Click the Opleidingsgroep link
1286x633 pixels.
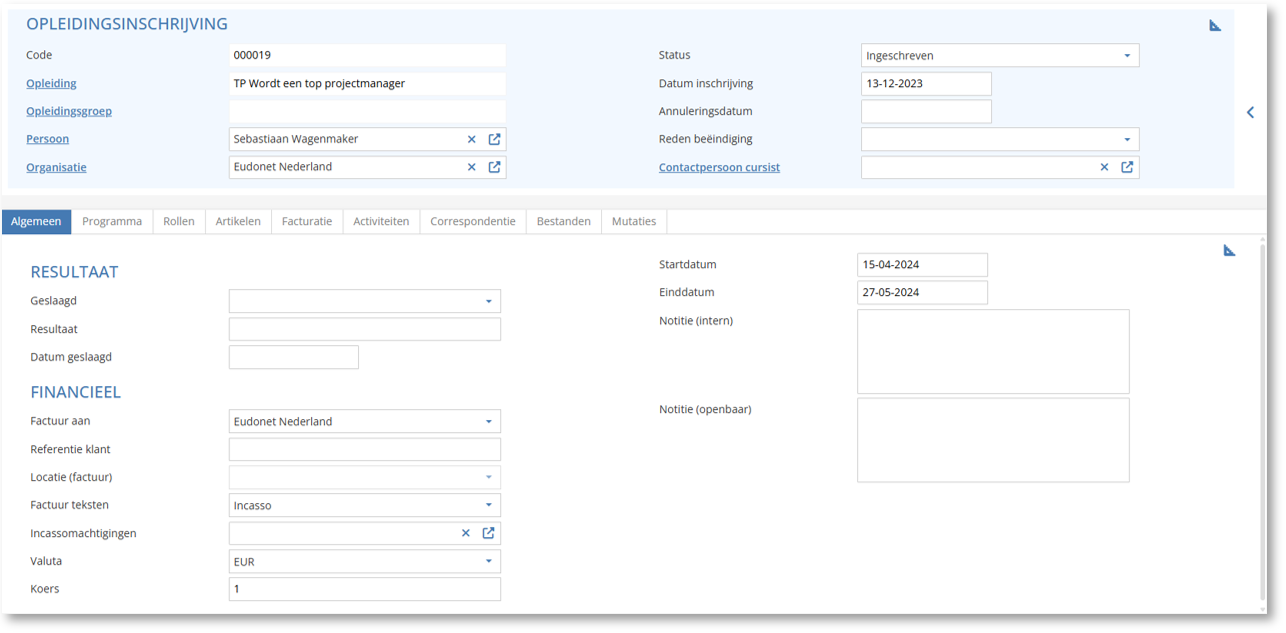click(x=69, y=112)
